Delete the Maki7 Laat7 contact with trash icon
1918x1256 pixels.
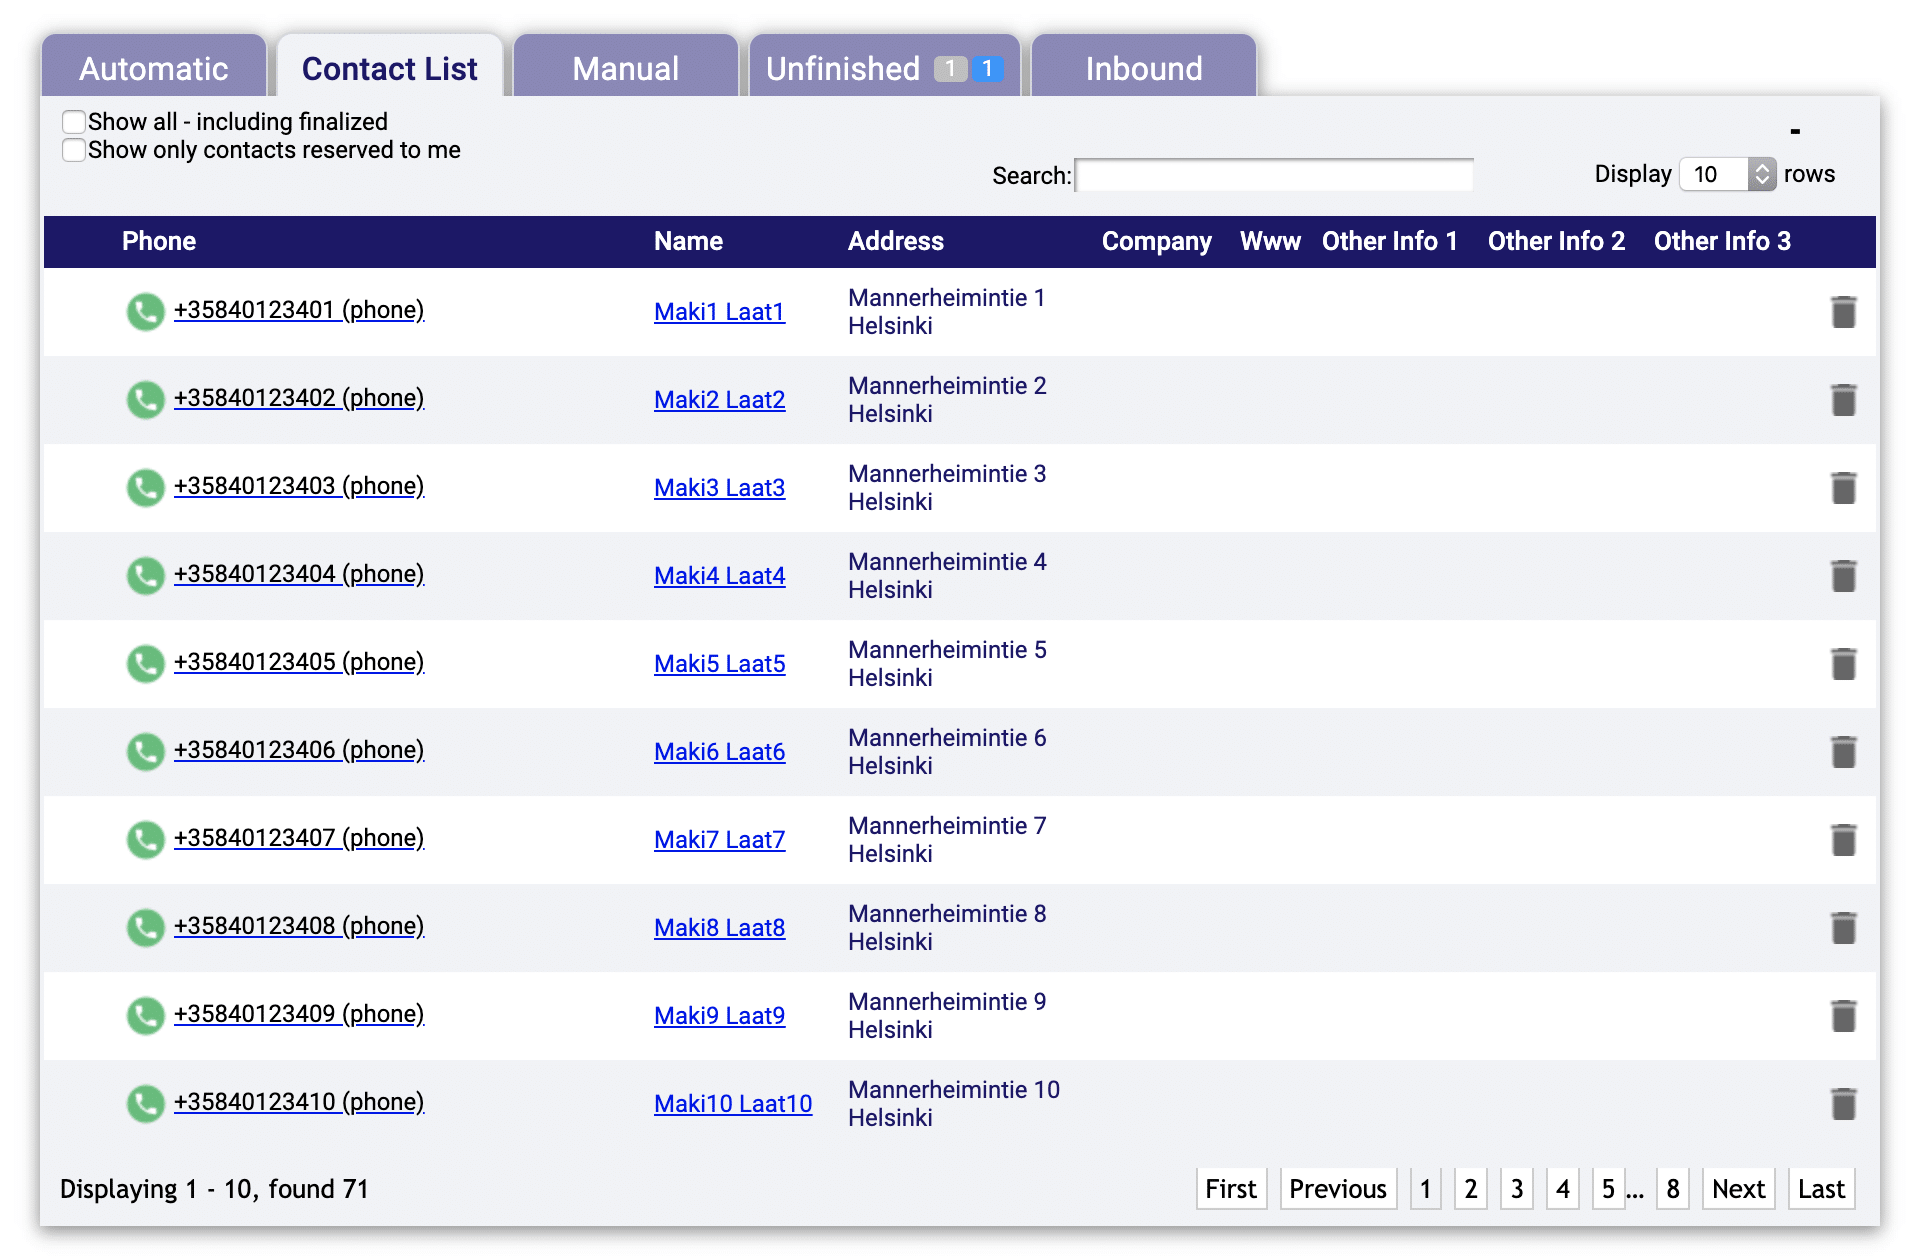click(1843, 840)
